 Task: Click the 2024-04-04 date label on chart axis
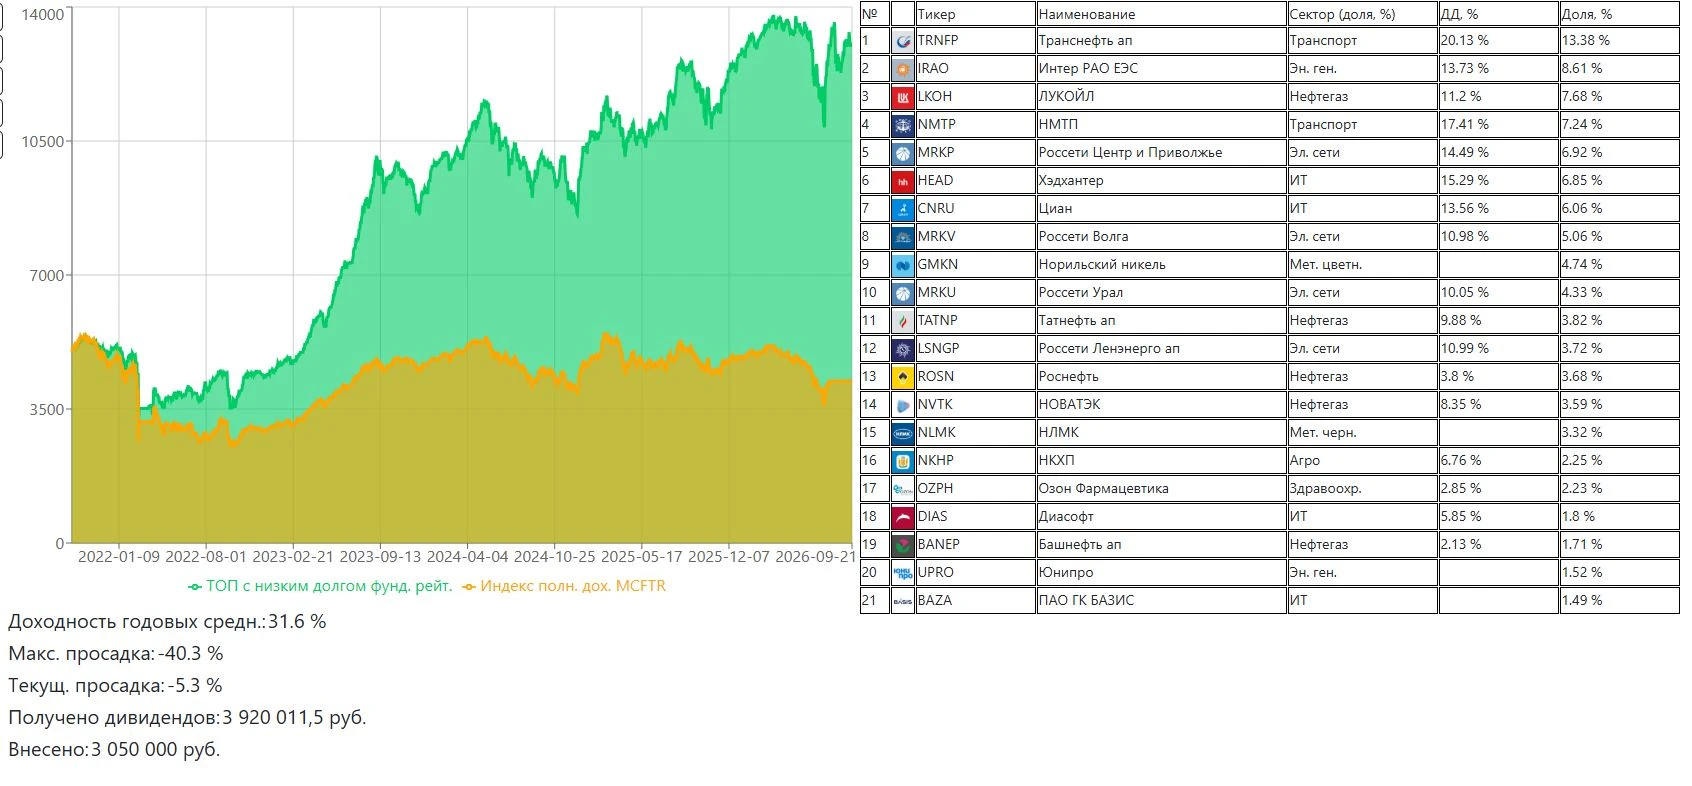coord(467,556)
